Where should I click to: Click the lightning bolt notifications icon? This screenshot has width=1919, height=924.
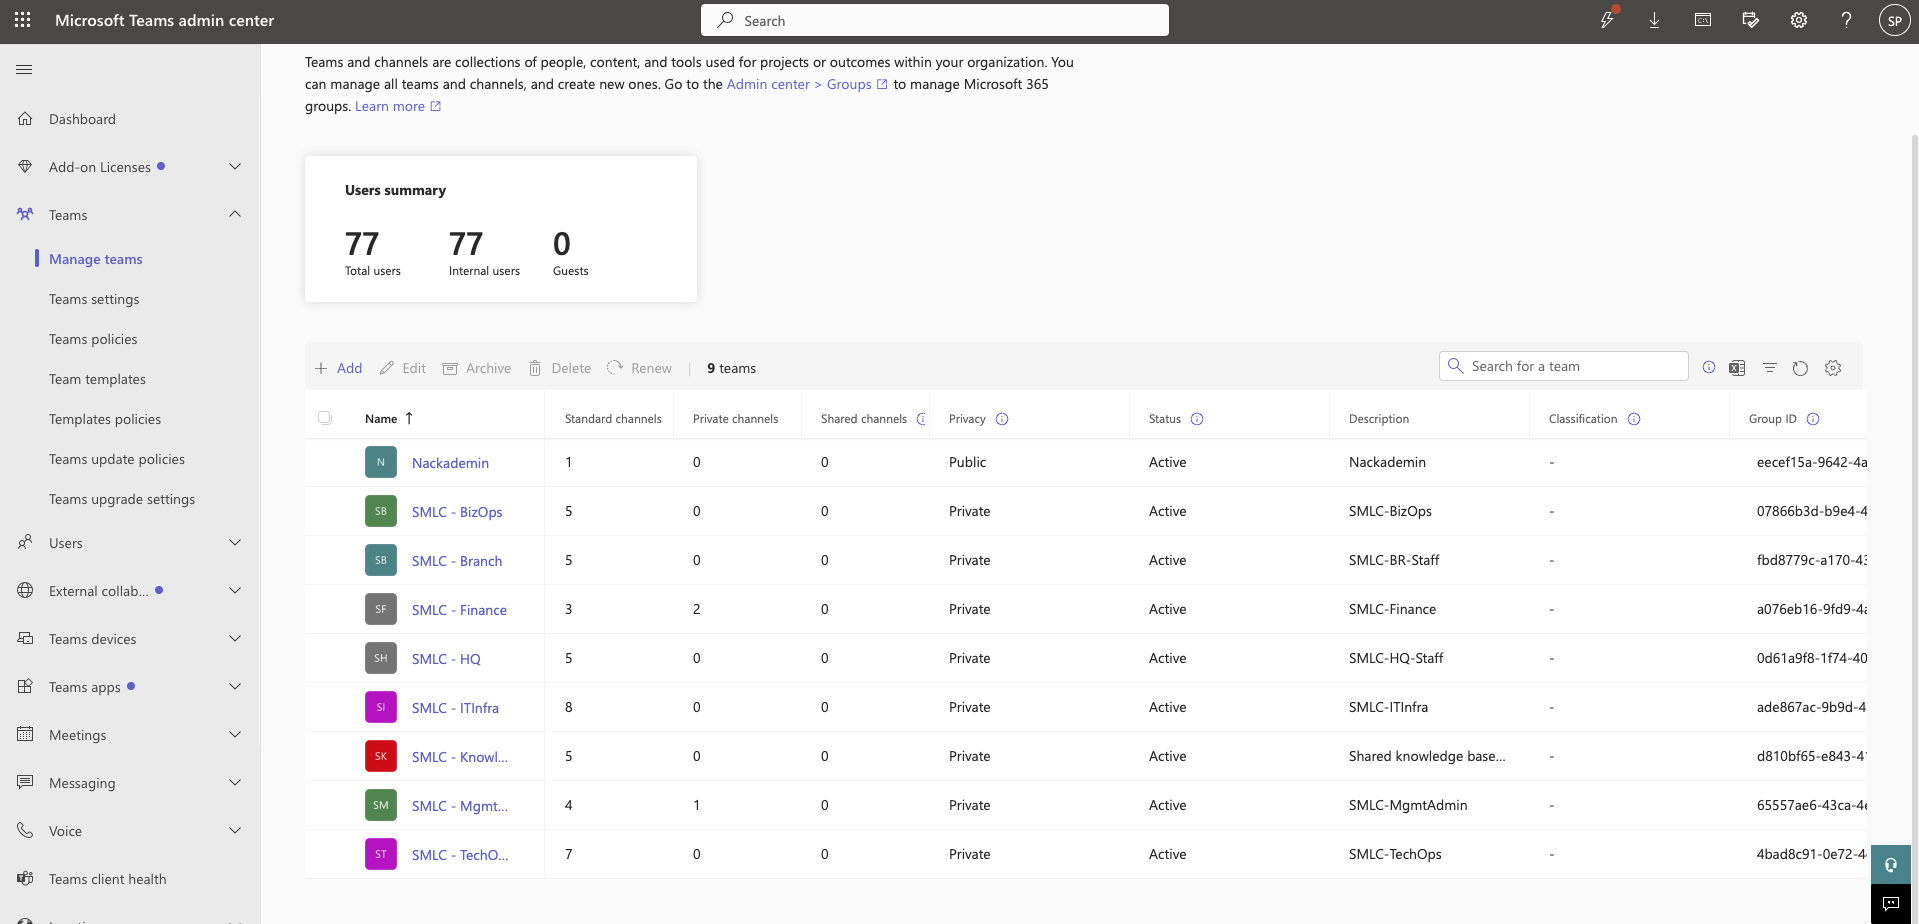pyautogui.click(x=1607, y=20)
